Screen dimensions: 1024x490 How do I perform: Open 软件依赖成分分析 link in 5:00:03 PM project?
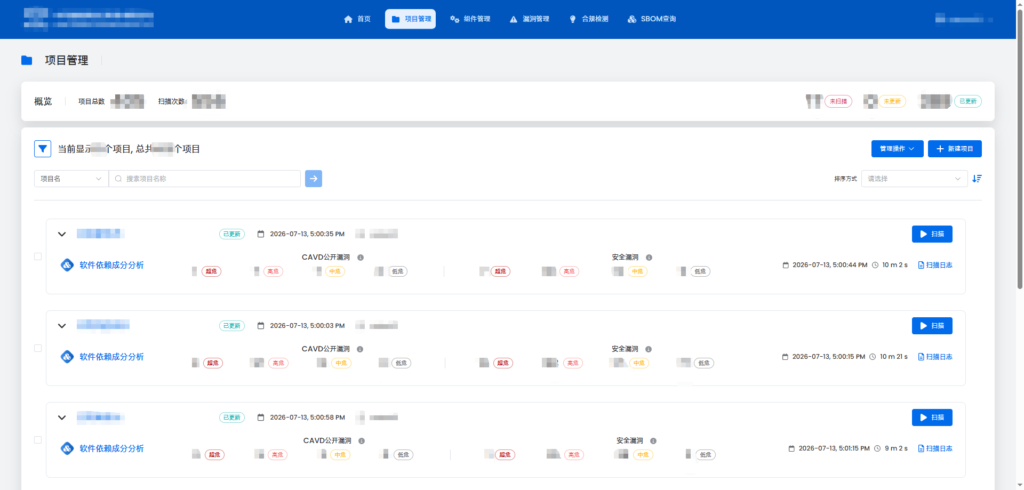point(112,357)
